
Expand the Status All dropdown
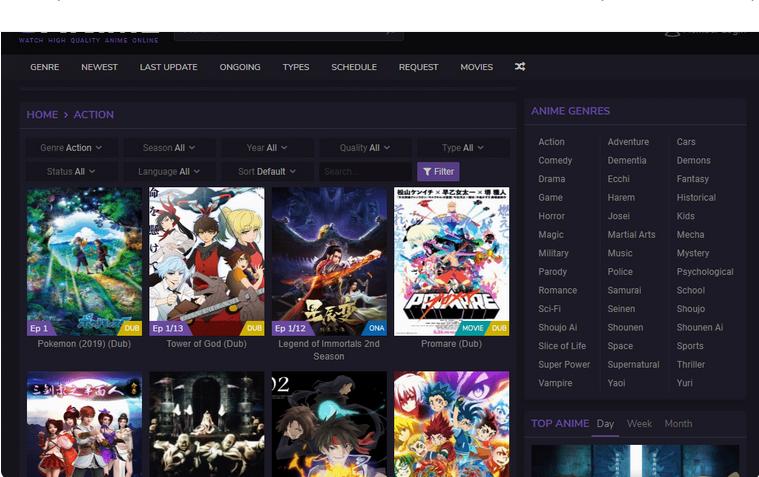tap(72, 171)
